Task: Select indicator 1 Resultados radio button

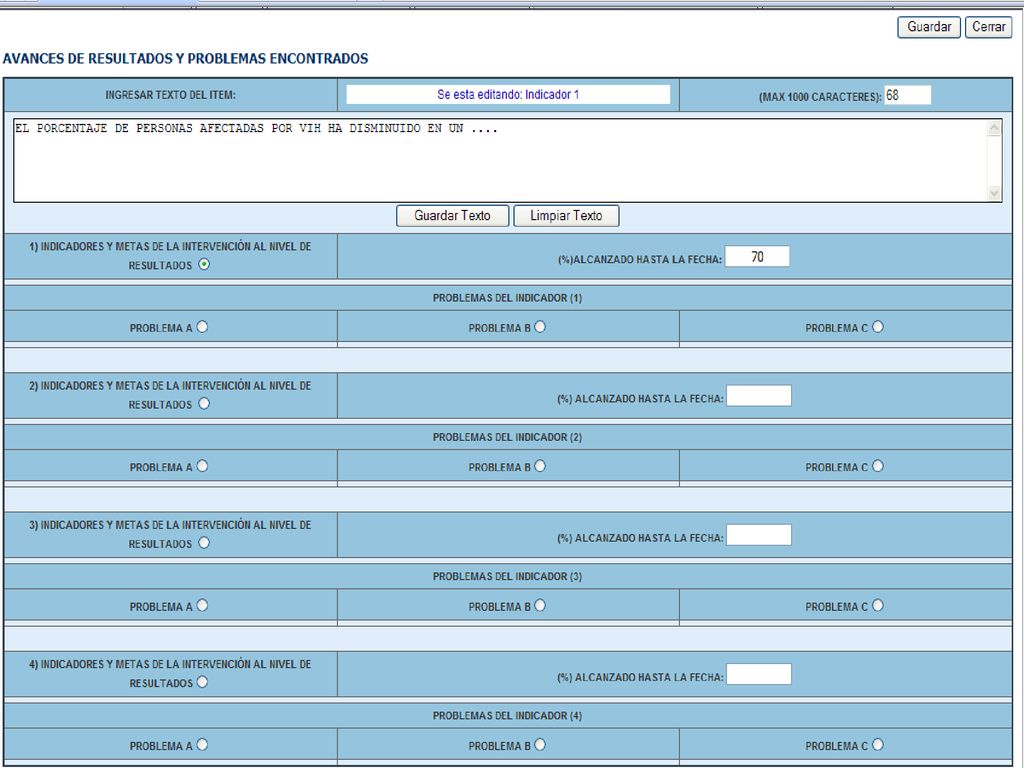Action: click(204, 264)
